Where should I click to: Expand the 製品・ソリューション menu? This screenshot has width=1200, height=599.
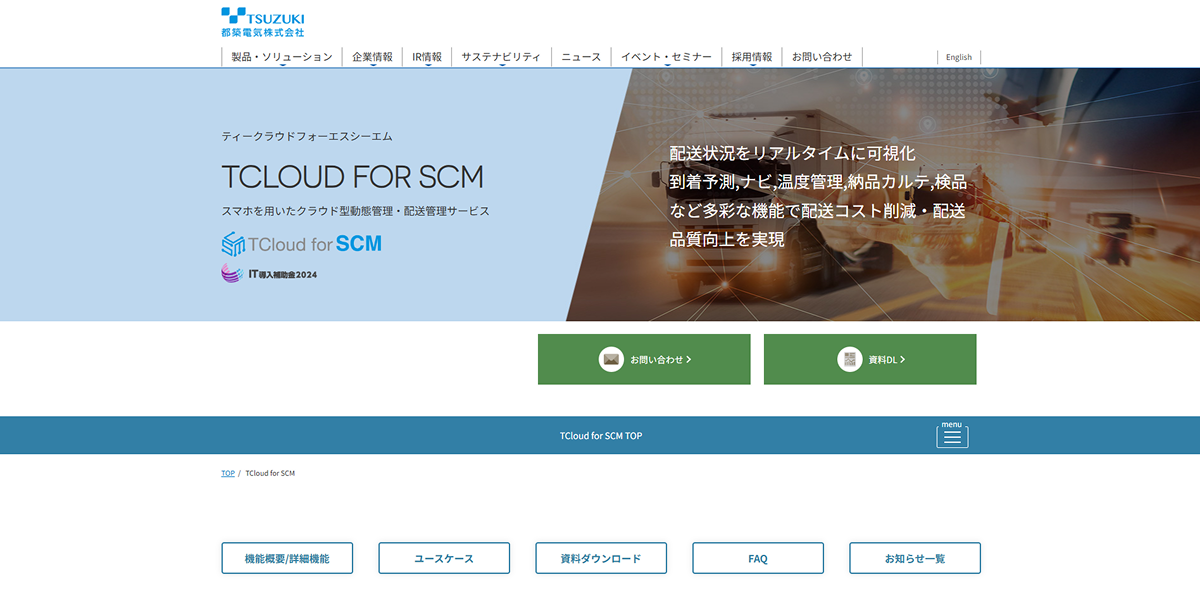point(281,57)
